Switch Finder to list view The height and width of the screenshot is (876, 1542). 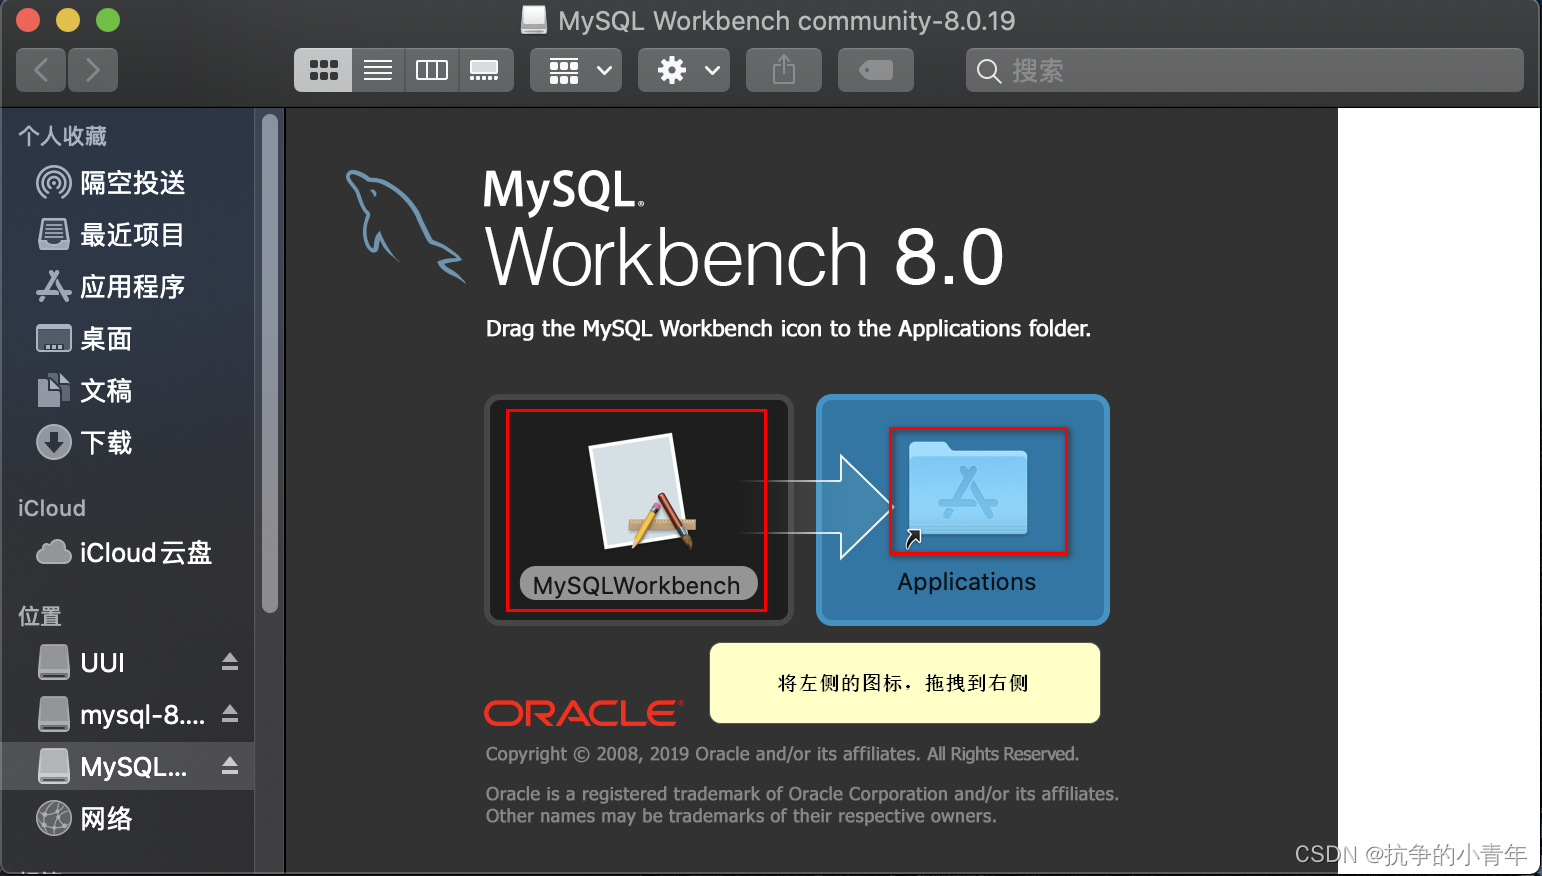pos(378,70)
